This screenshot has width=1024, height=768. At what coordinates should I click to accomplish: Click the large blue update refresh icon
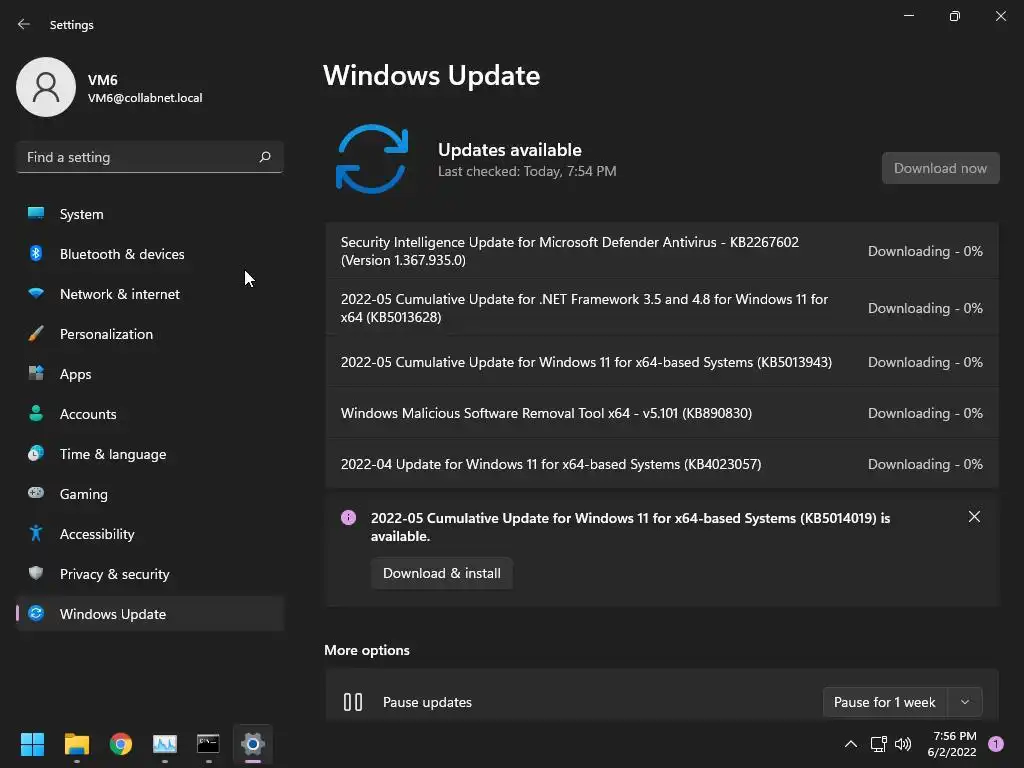pos(372,159)
